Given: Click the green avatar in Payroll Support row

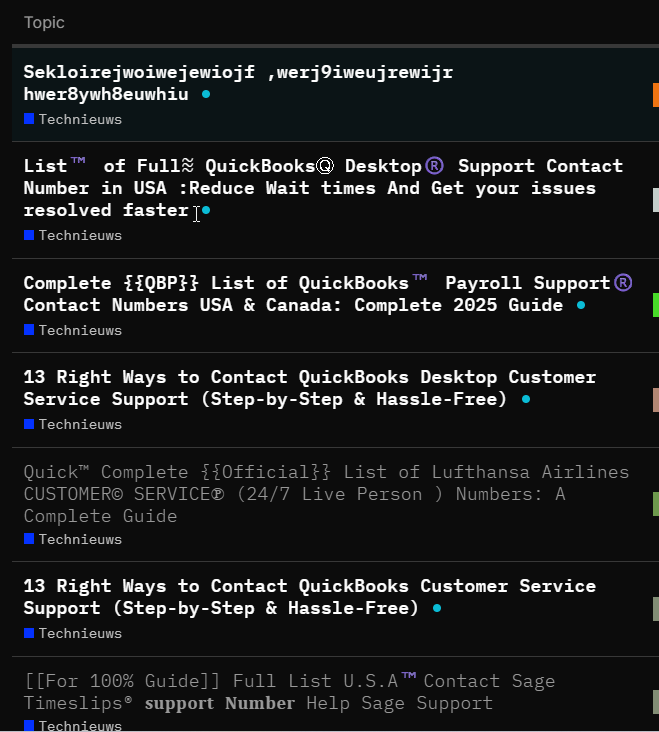Looking at the screenshot, I should coord(655,305).
